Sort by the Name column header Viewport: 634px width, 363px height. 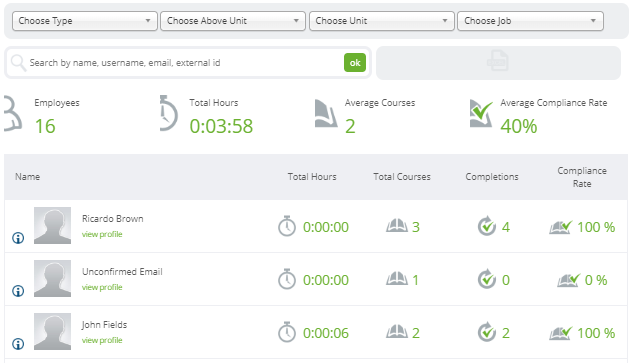27,177
